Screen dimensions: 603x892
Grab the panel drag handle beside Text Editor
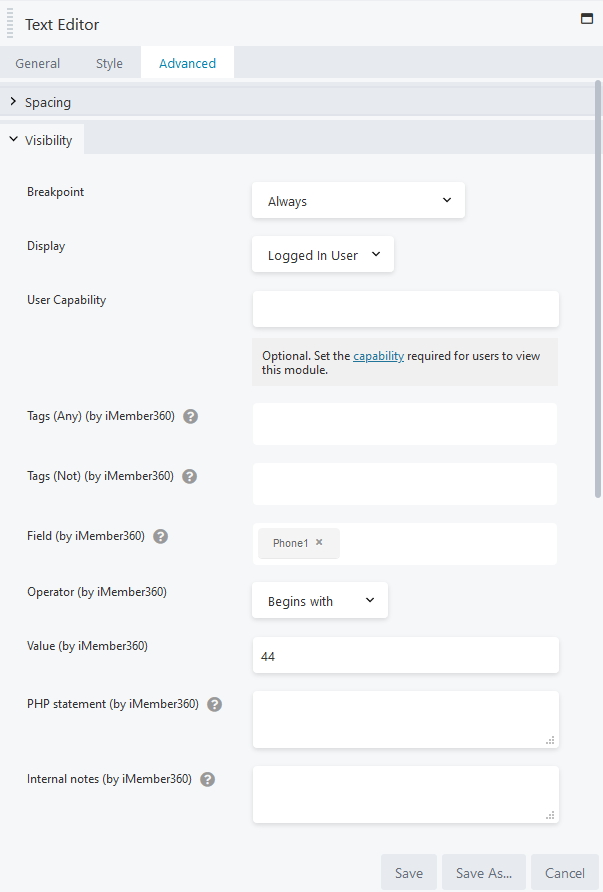point(10,24)
